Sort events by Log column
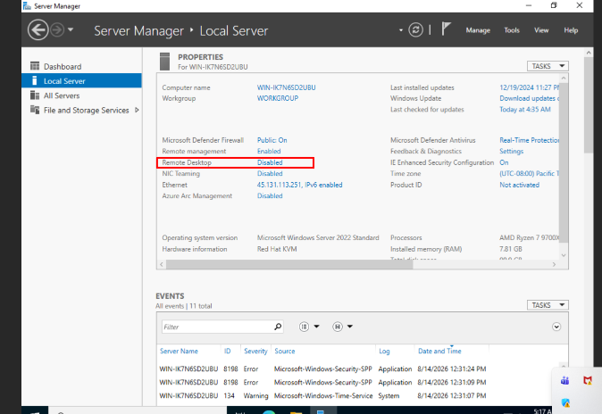The width and height of the screenshot is (602, 414). (384, 351)
